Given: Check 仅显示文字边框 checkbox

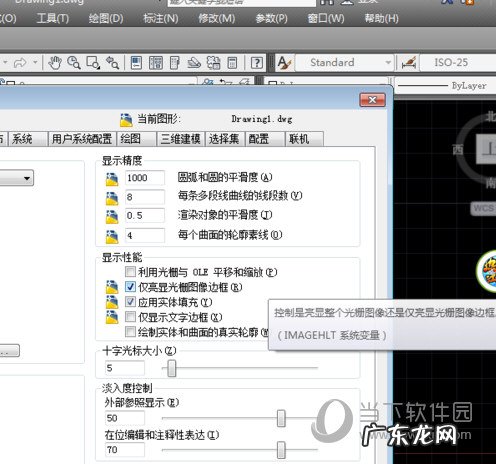Looking at the screenshot, I should coord(130,317).
